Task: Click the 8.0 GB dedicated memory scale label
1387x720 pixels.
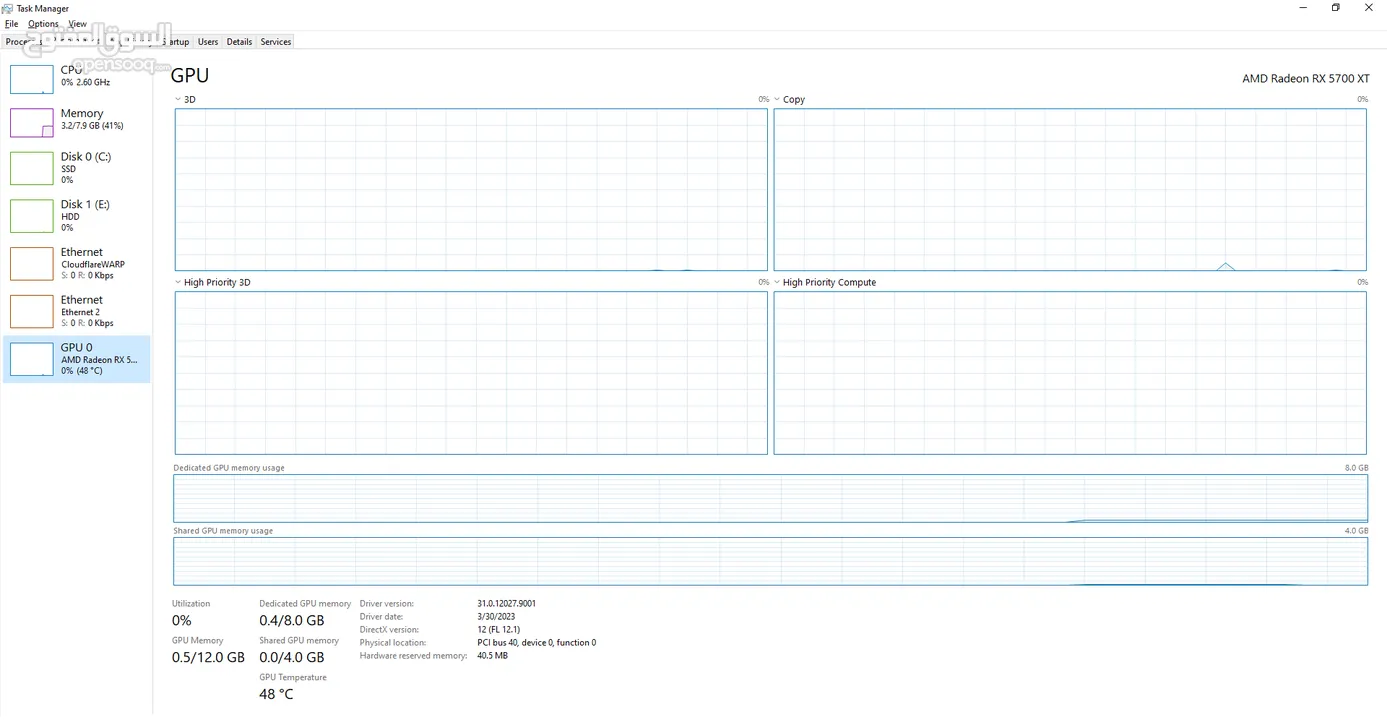Action: coord(1356,468)
